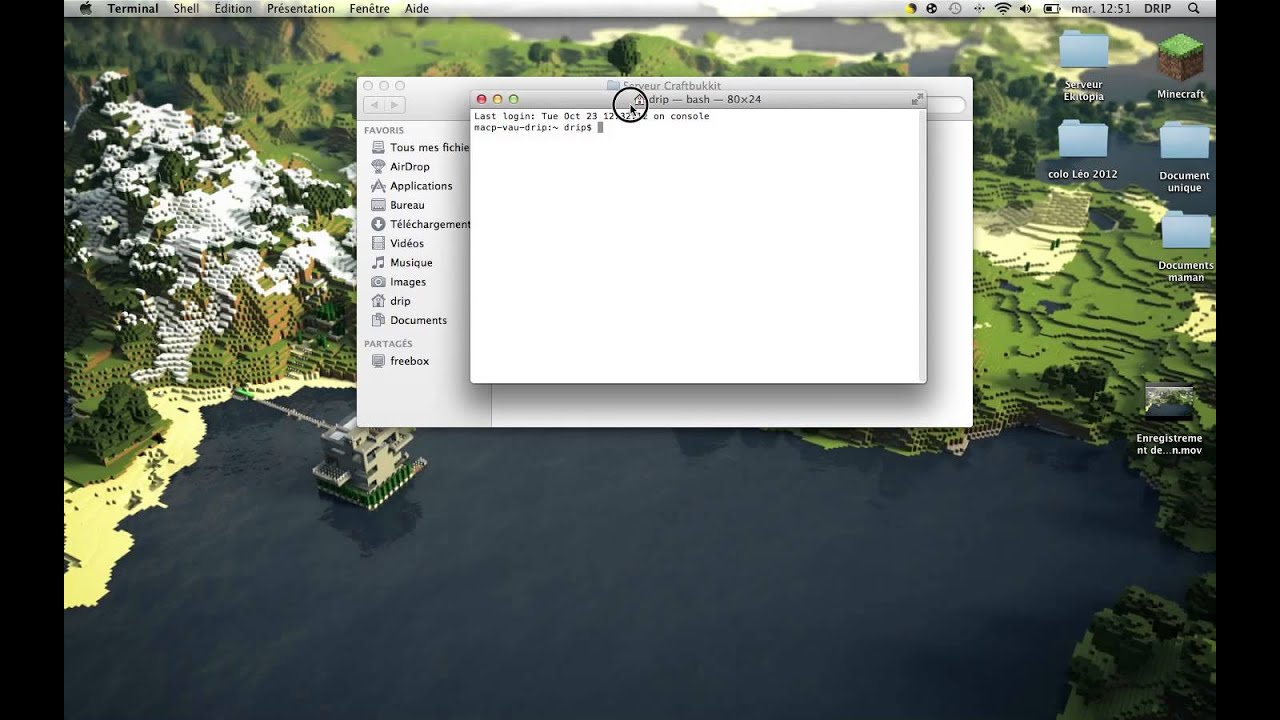The width and height of the screenshot is (1280, 720).
Task: Open the battery status menu
Action: coord(1052,8)
